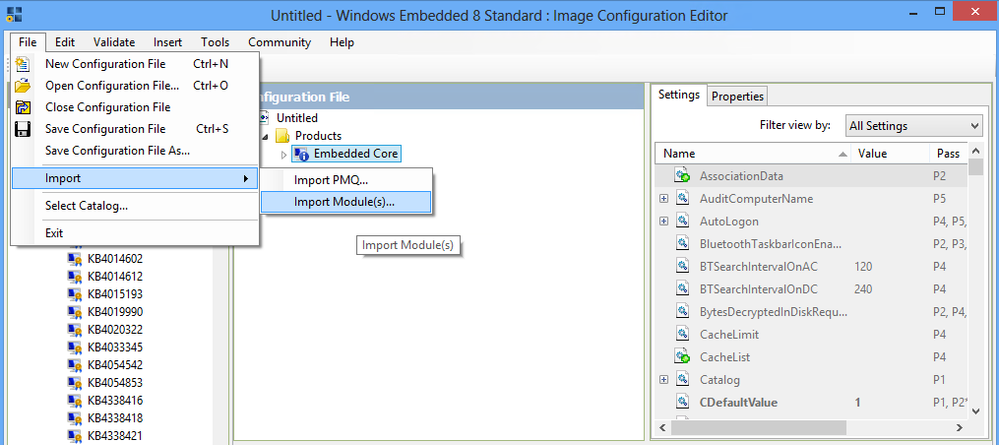
Task: Click the KB4015193 package icon
Action: click(75, 295)
